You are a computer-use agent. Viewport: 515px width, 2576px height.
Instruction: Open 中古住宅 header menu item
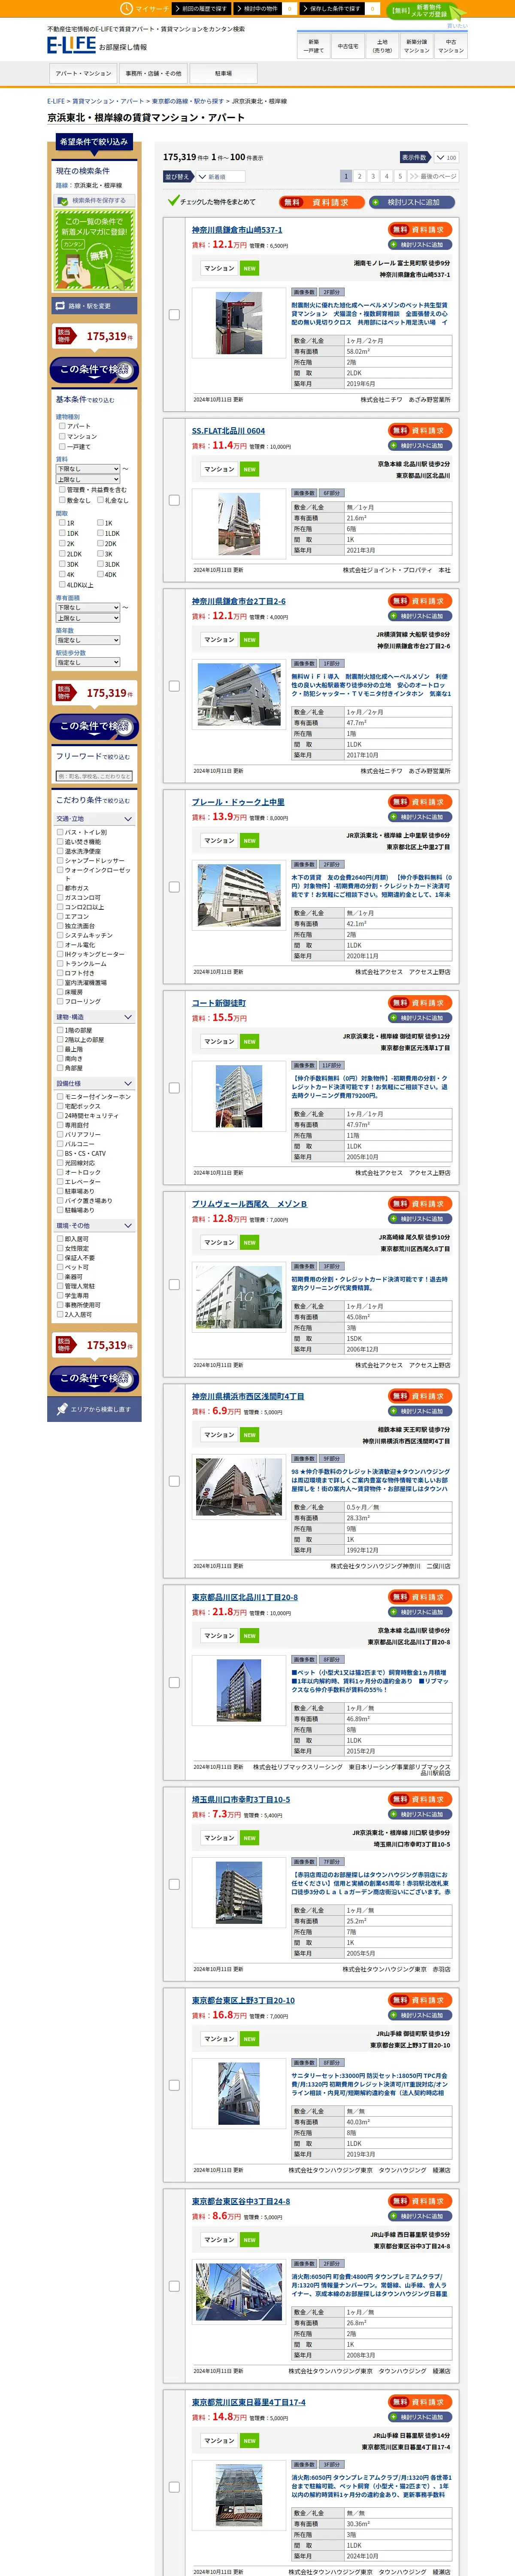(x=348, y=46)
